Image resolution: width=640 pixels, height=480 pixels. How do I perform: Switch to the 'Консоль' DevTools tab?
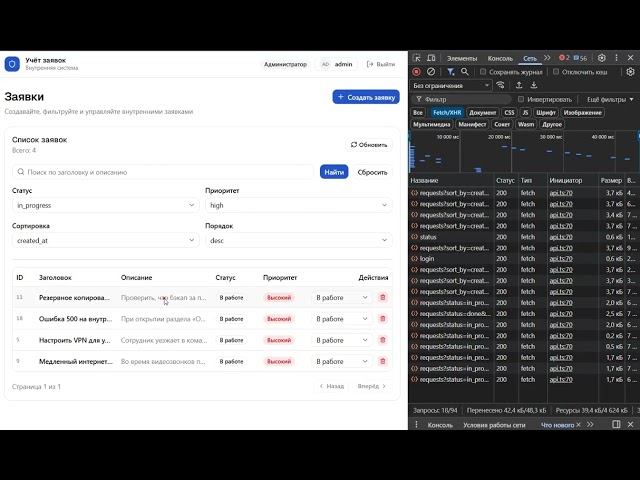pos(500,58)
